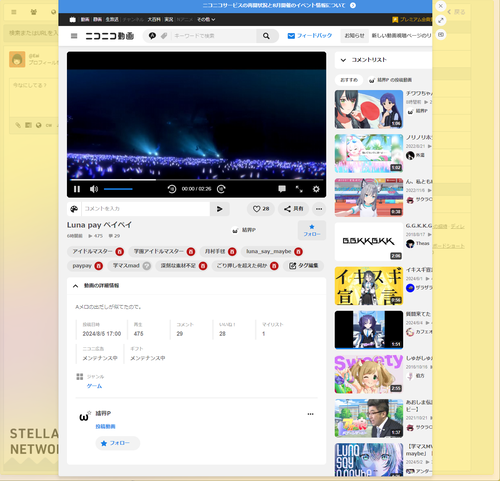Open the uploader name beside the video title

pos(249,230)
